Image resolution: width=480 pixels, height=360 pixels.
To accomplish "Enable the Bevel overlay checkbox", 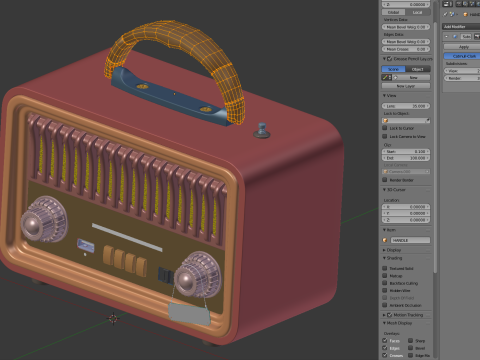I will point(411,348).
